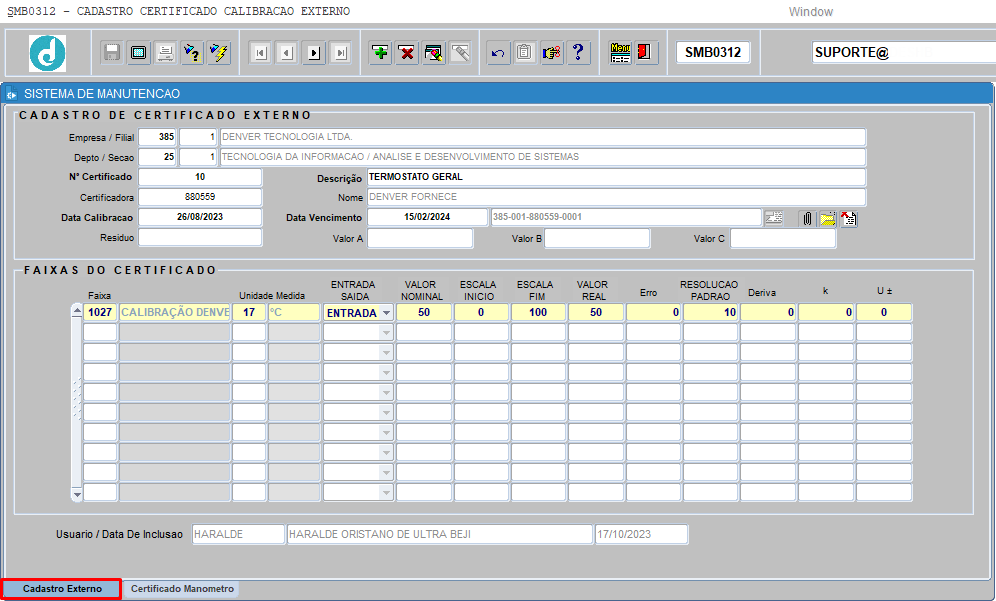Screen dimensions: 996x601
Task: Click the print icon in toolbar
Action: (165, 53)
